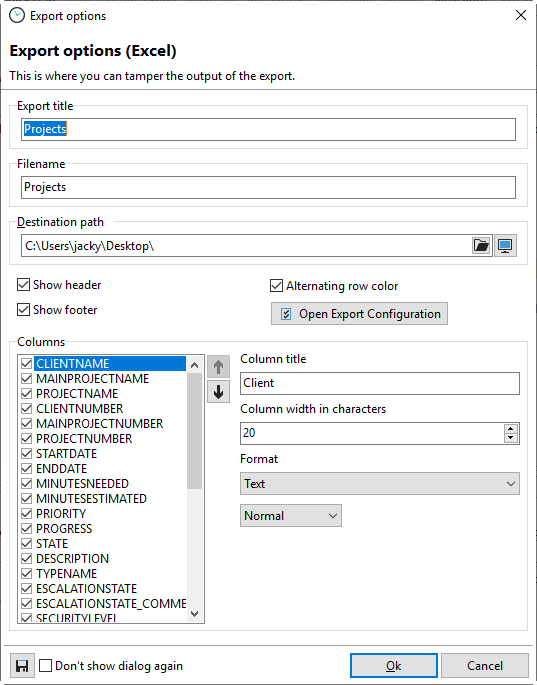The width and height of the screenshot is (537, 685).
Task: Click Open Export Configuration button
Action: click(359, 314)
